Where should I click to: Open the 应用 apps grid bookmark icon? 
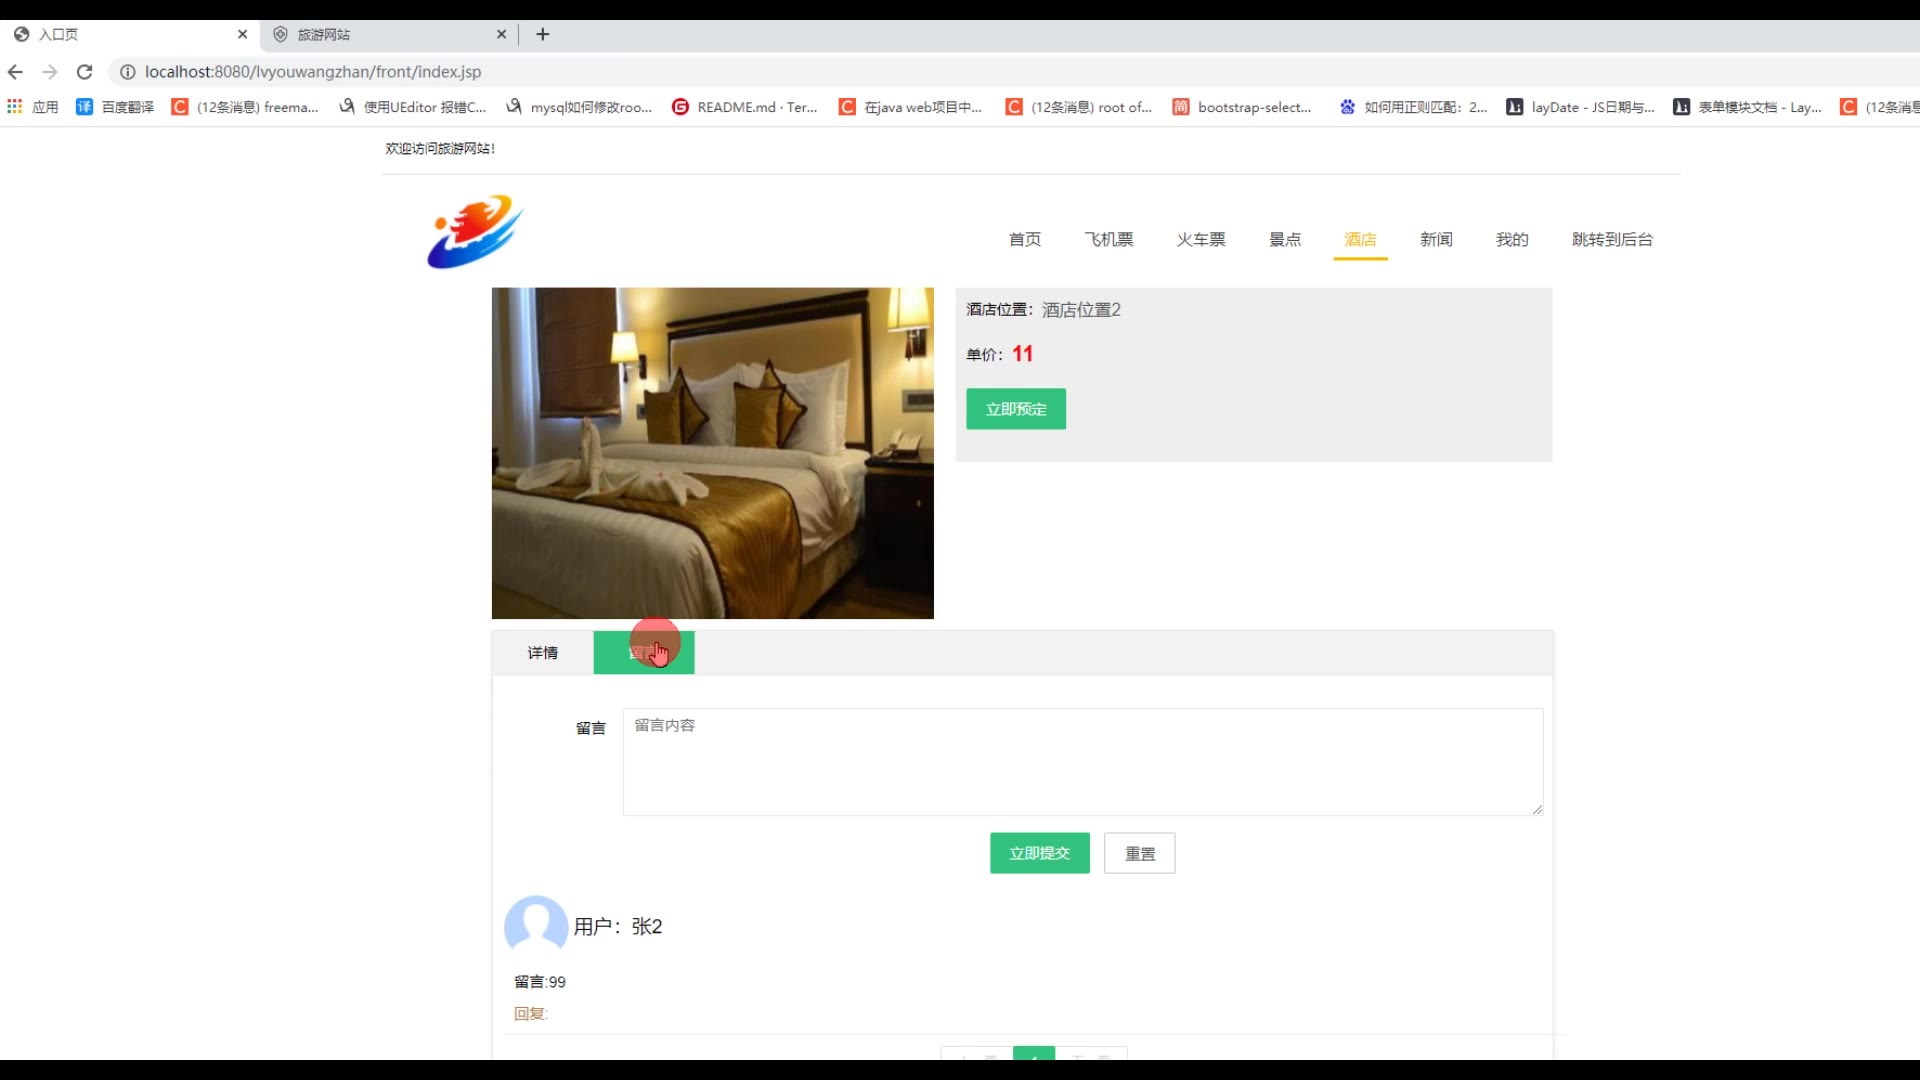click(15, 107)
